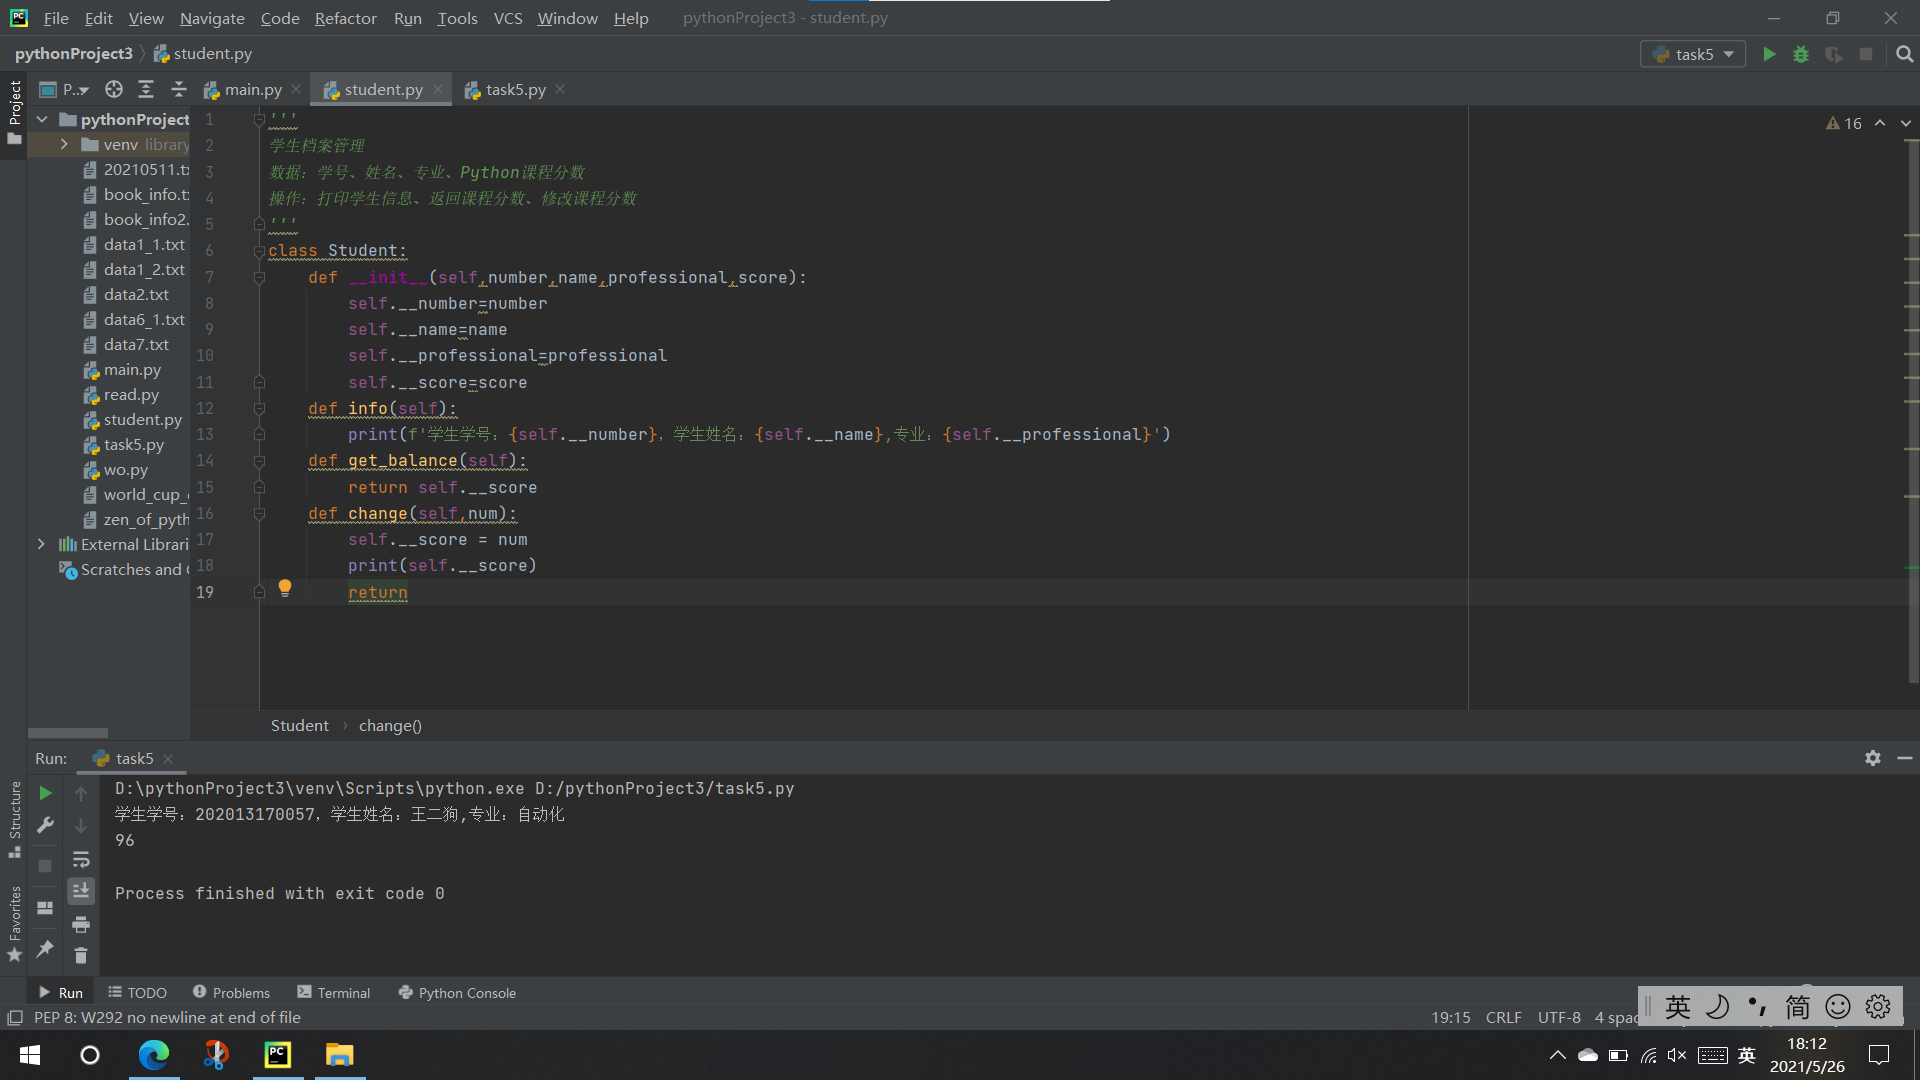Click the yellow intention lightbulb on line 19
Image resolution: width=1920 pixels, height=1080 pixels.
click(285, 587)
